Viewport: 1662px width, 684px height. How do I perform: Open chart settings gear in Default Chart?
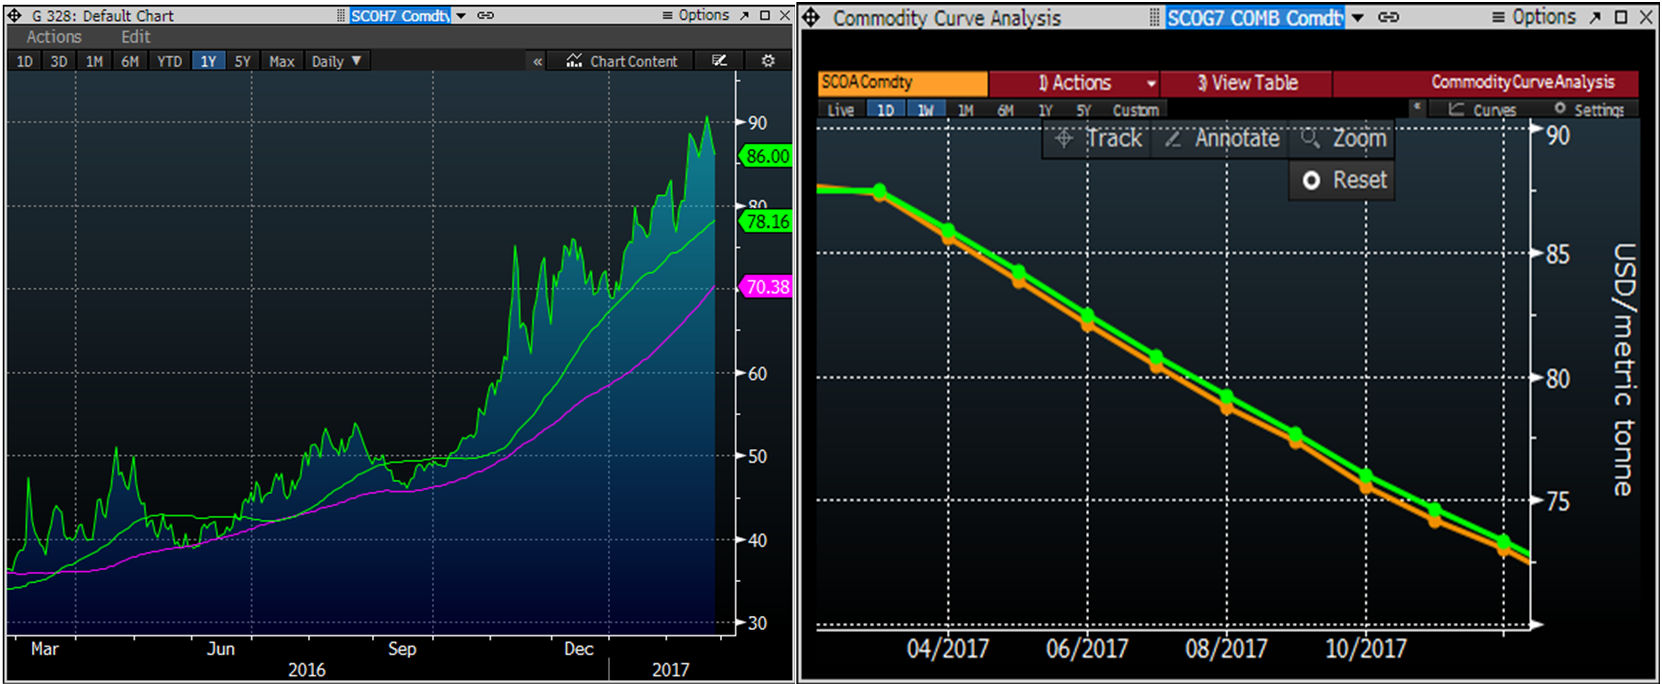click(x=768, y=61)
